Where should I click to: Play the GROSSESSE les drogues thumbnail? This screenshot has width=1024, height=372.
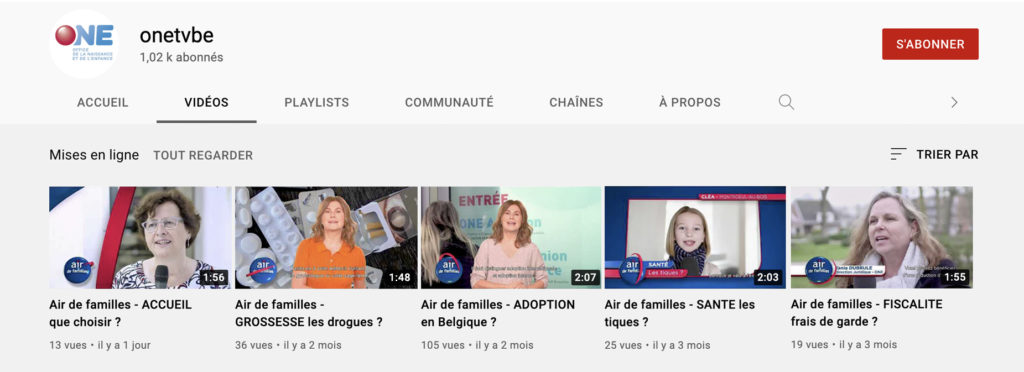pos(326,238)
